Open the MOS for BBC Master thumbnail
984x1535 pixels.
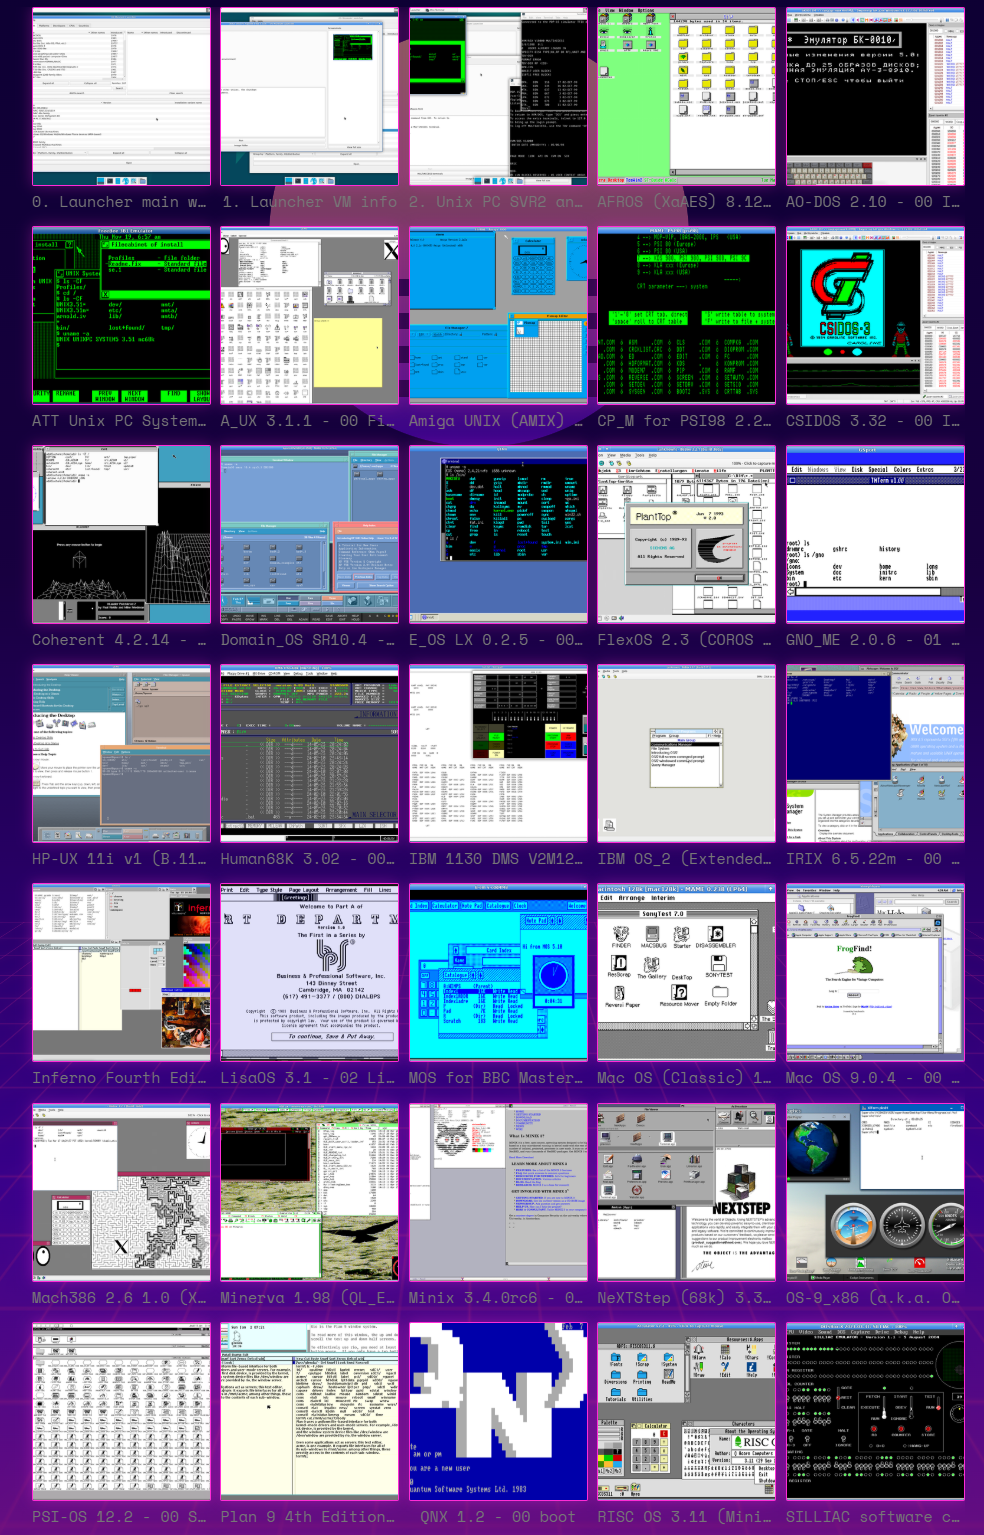(x=498, y=973)
